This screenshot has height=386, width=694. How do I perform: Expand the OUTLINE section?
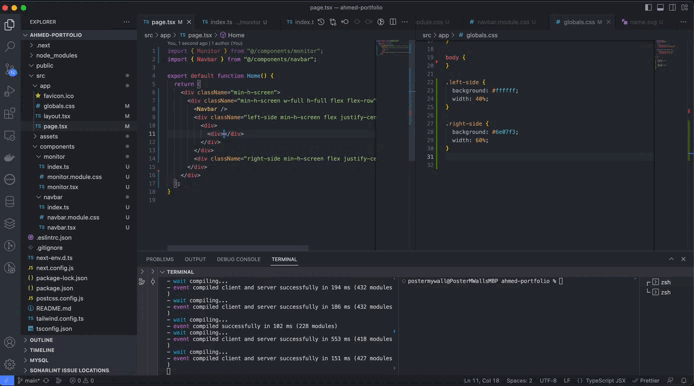pyautogui.click(x=79, y=340)
